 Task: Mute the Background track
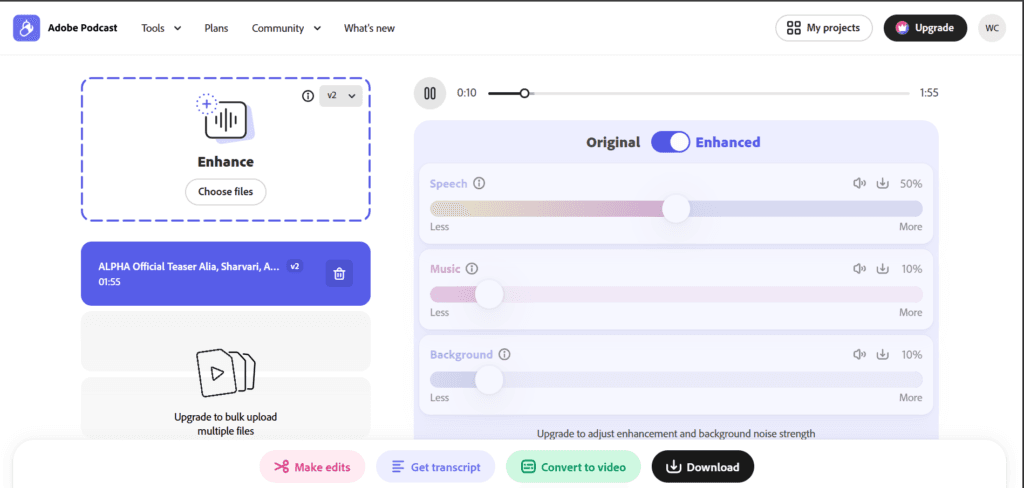click(859, 355)
